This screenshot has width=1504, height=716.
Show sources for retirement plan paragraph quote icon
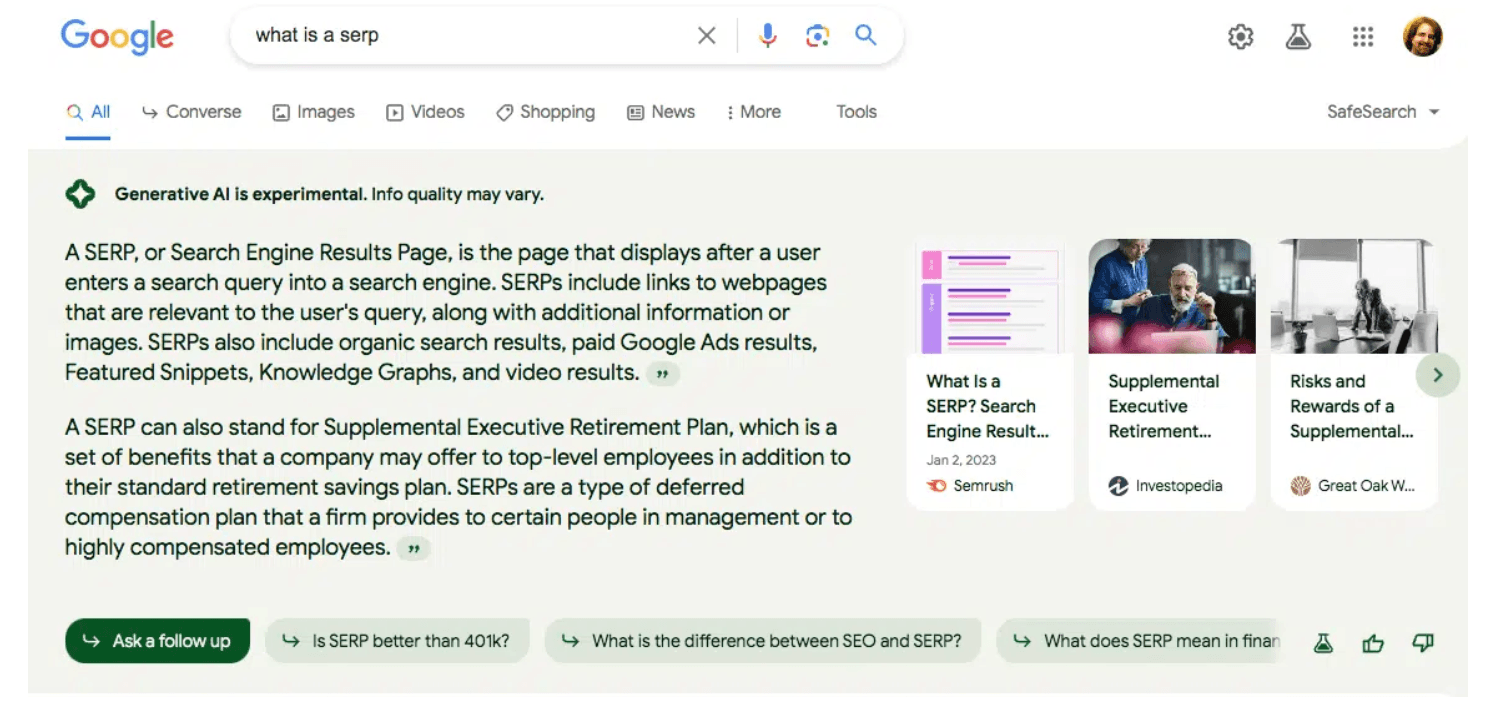tap(413, 548)
